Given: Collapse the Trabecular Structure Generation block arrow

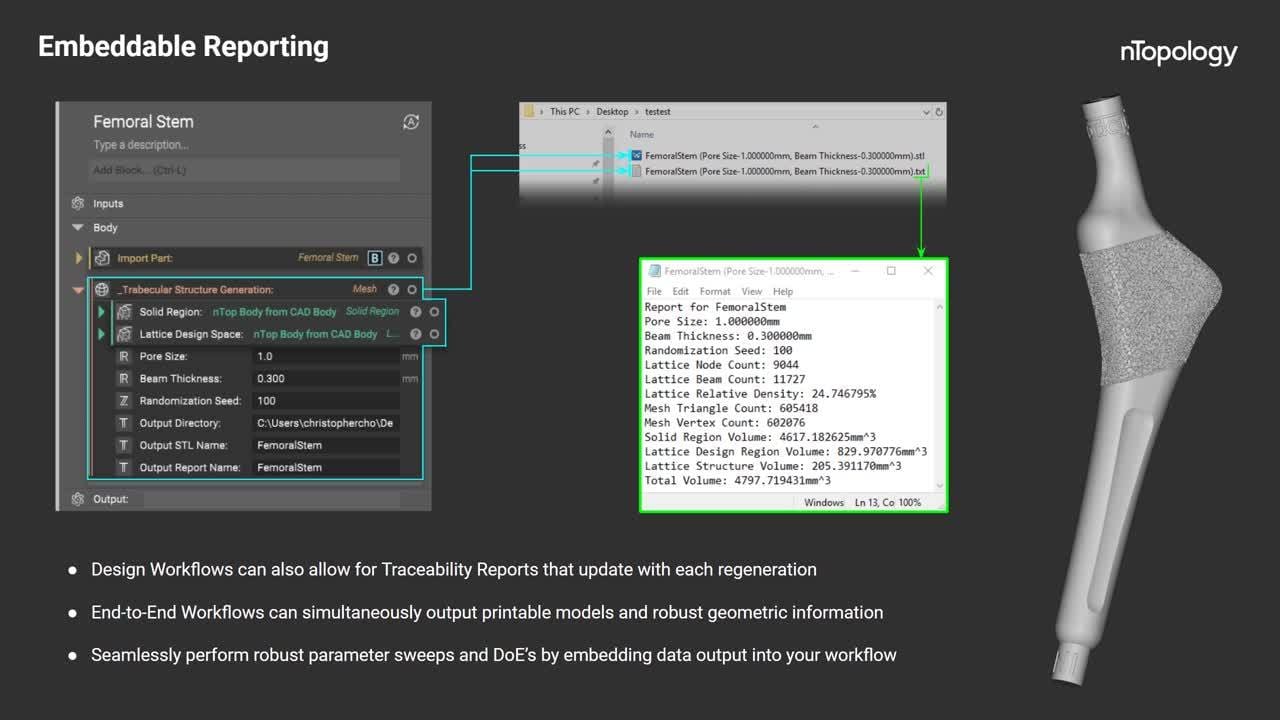Looking at the screenshot, I should coord(78,290).
